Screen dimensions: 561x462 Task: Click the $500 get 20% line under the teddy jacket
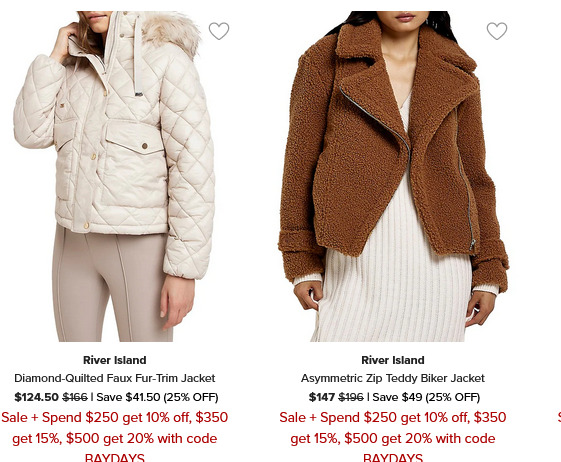[x=393, y=439]
